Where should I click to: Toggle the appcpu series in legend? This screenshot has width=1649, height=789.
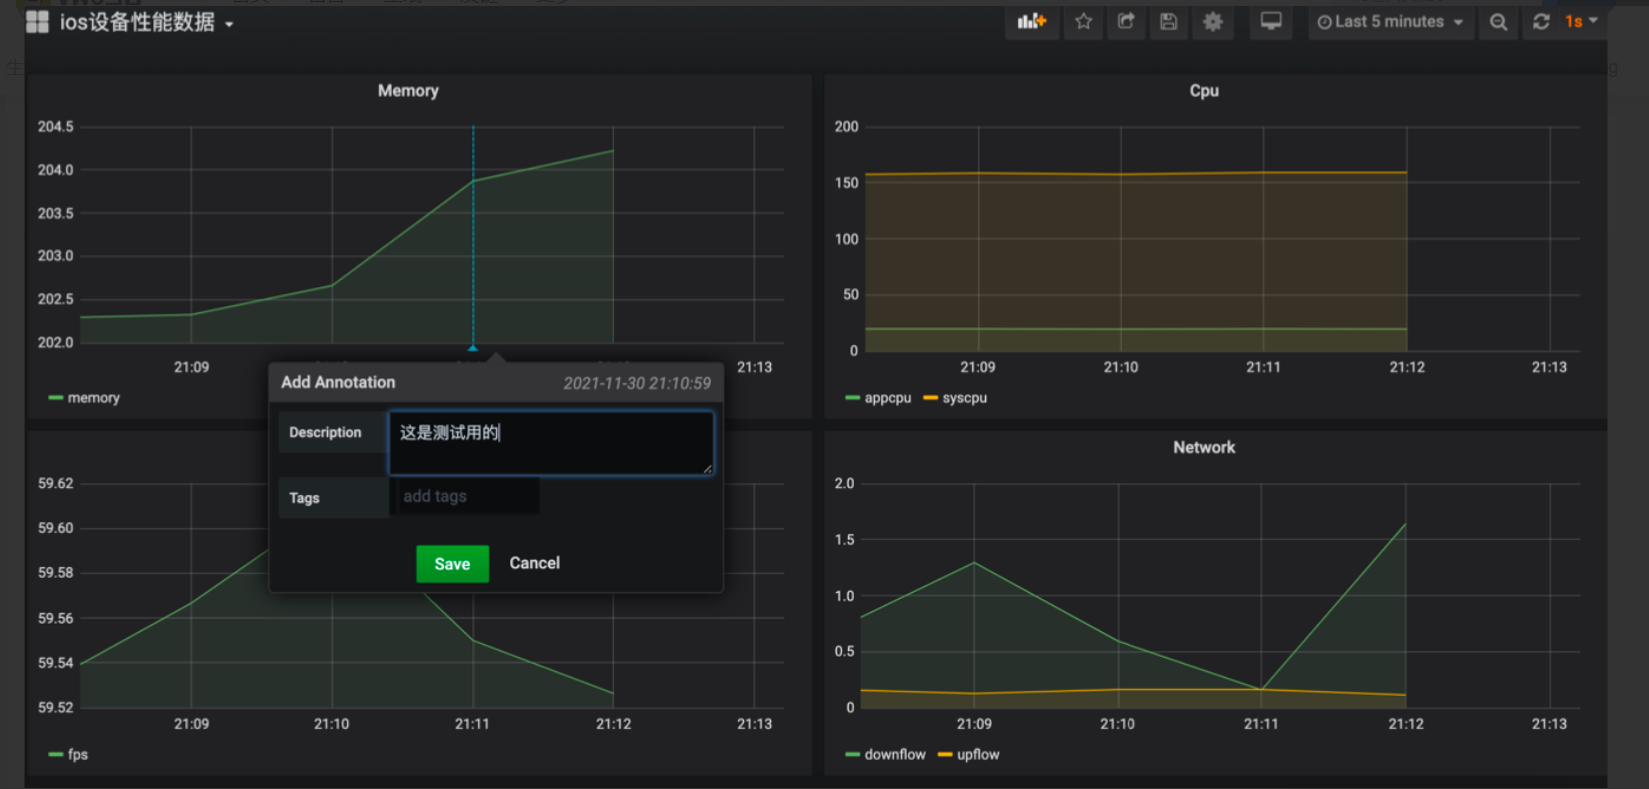(888, 398)
